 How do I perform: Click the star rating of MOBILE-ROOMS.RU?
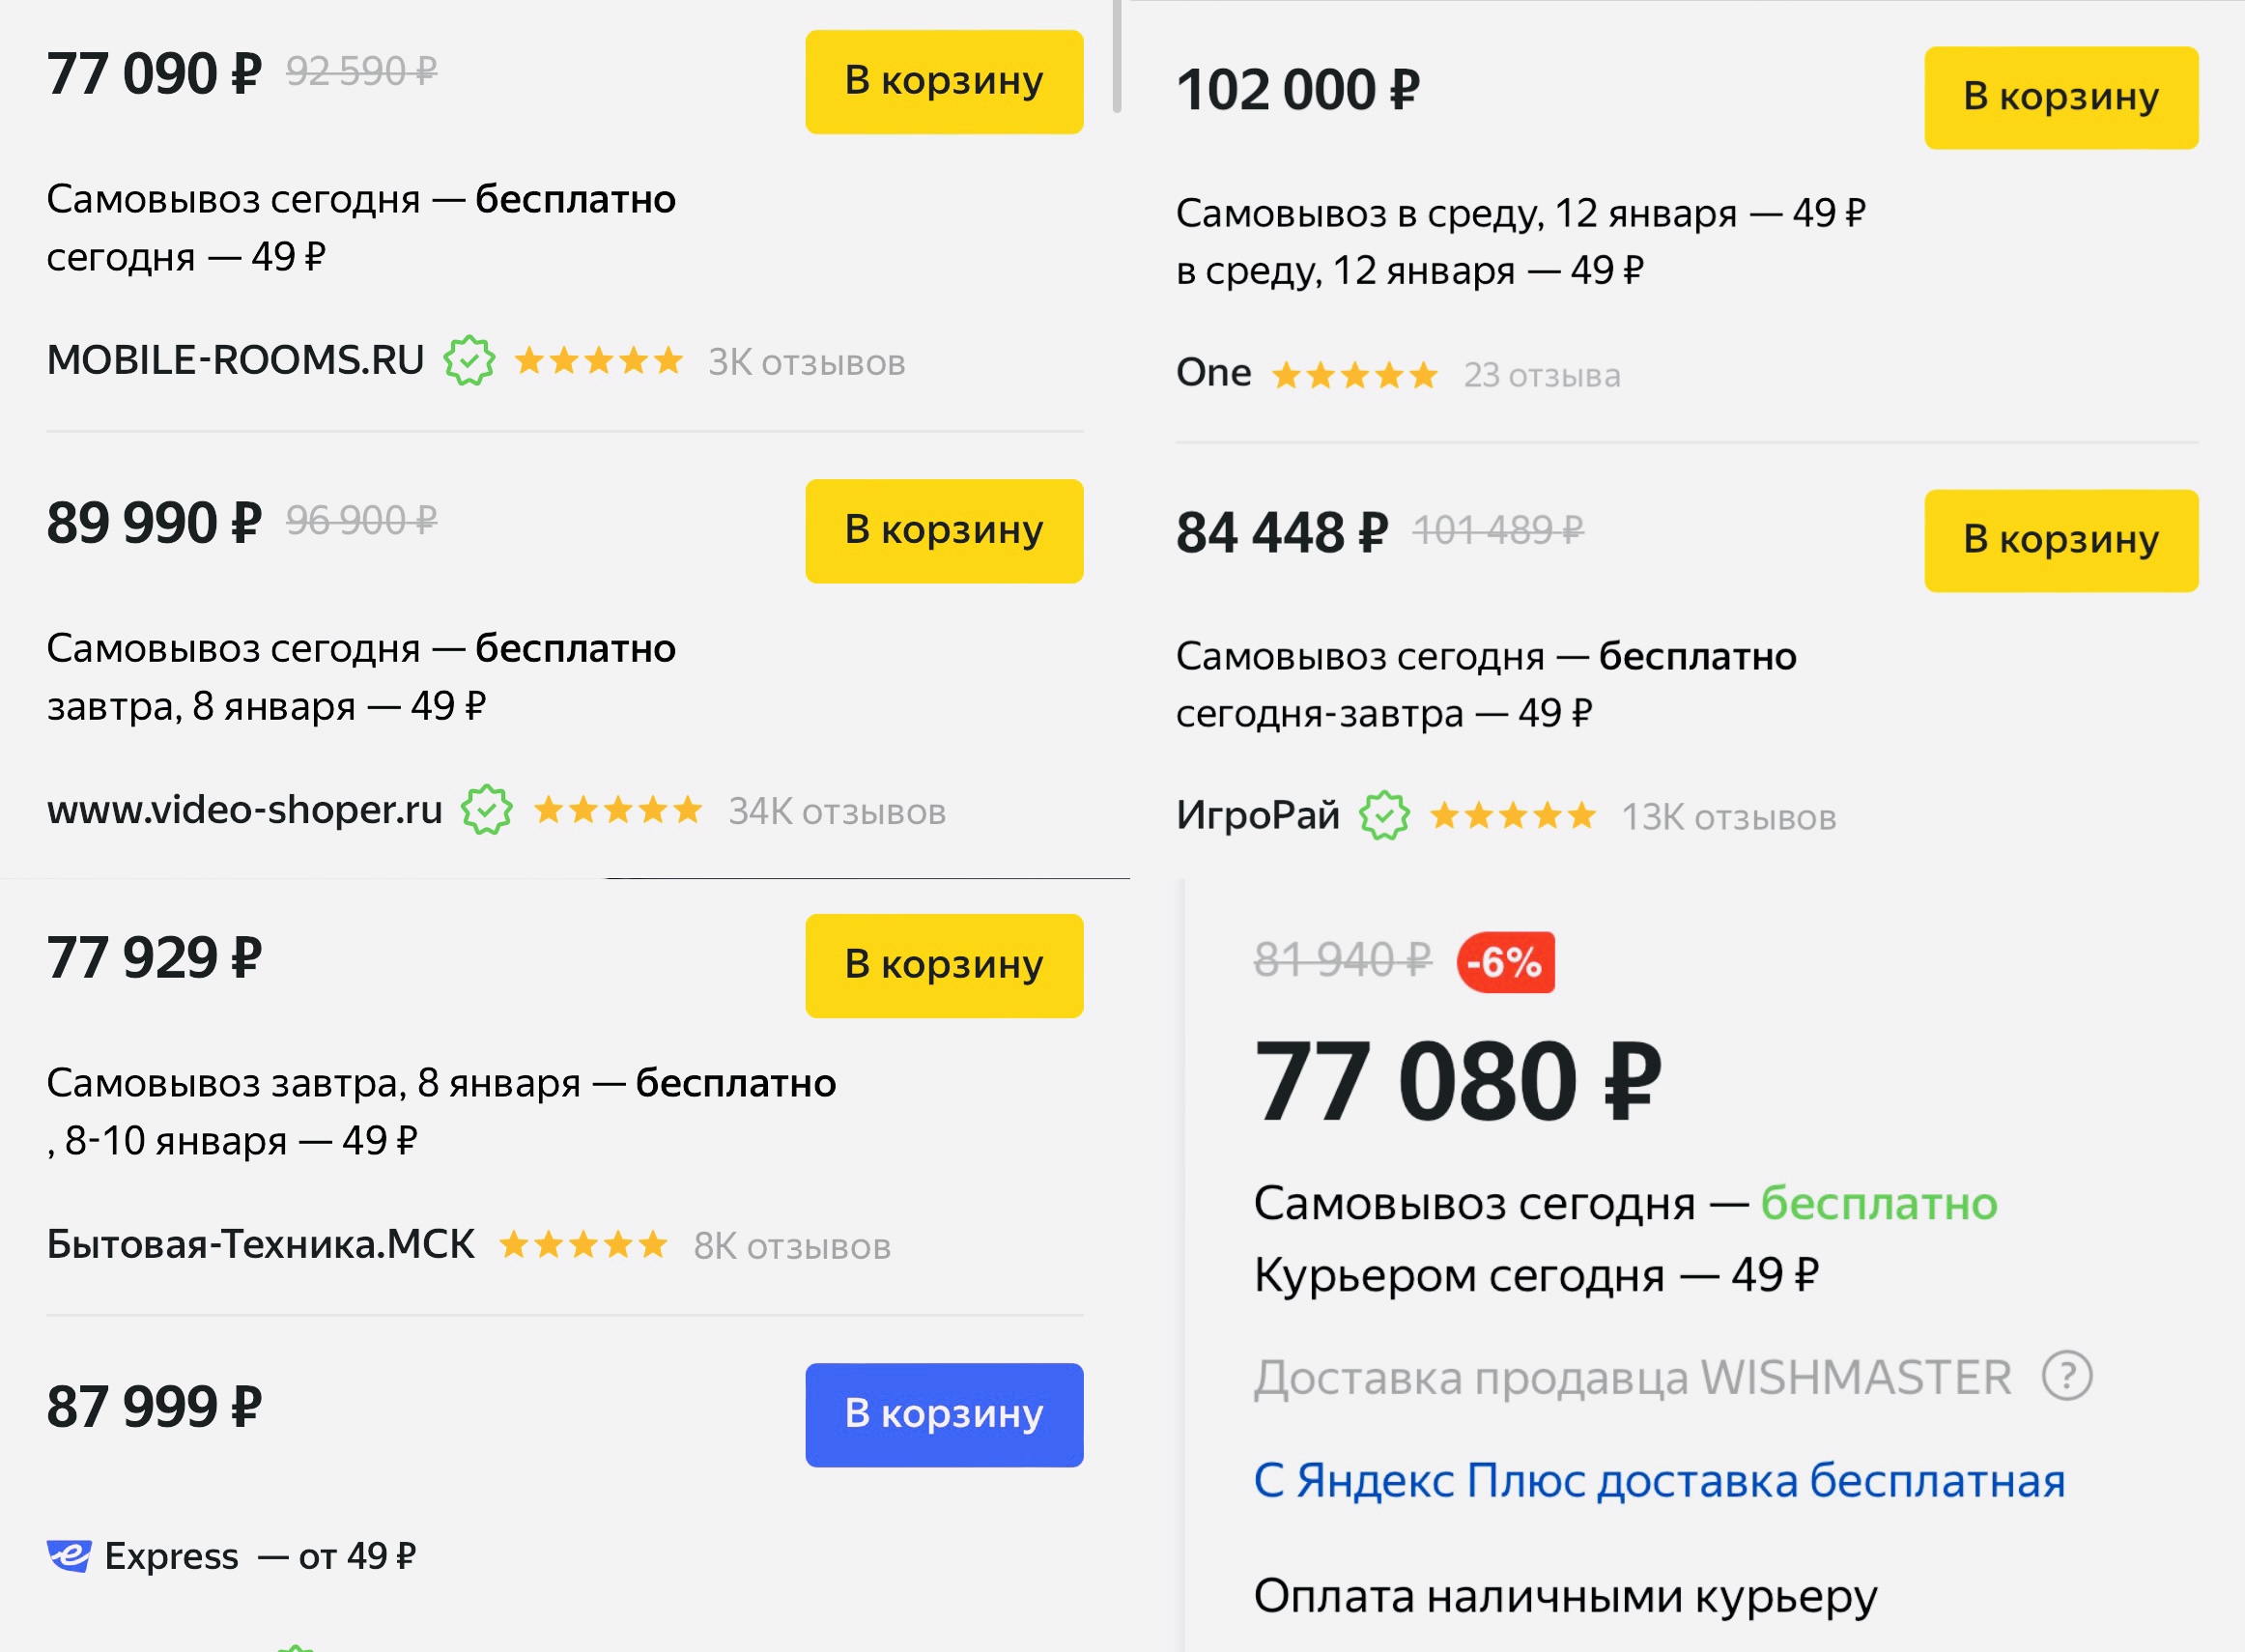pyautogui.click(x=599, y=360)
